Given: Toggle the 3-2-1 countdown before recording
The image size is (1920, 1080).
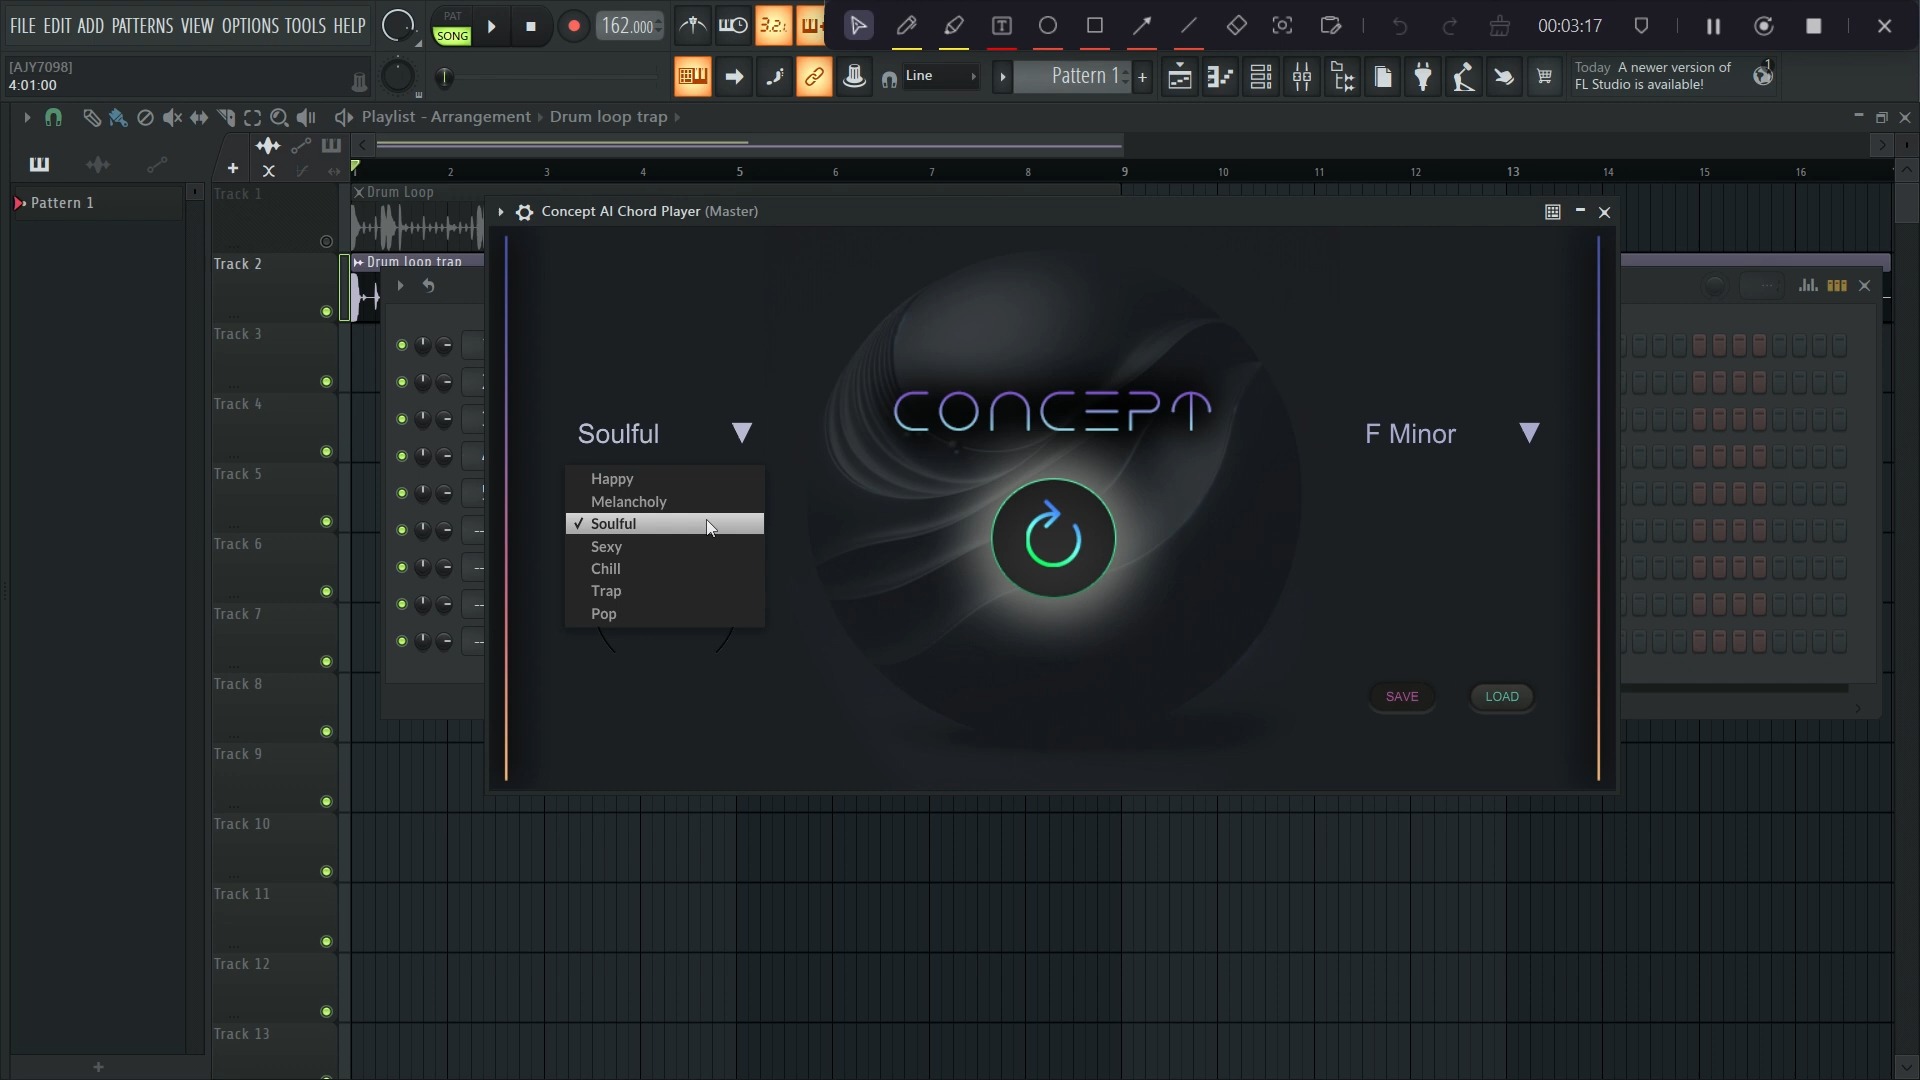Looking at the screenshot, I should click(x=773, y=26).
